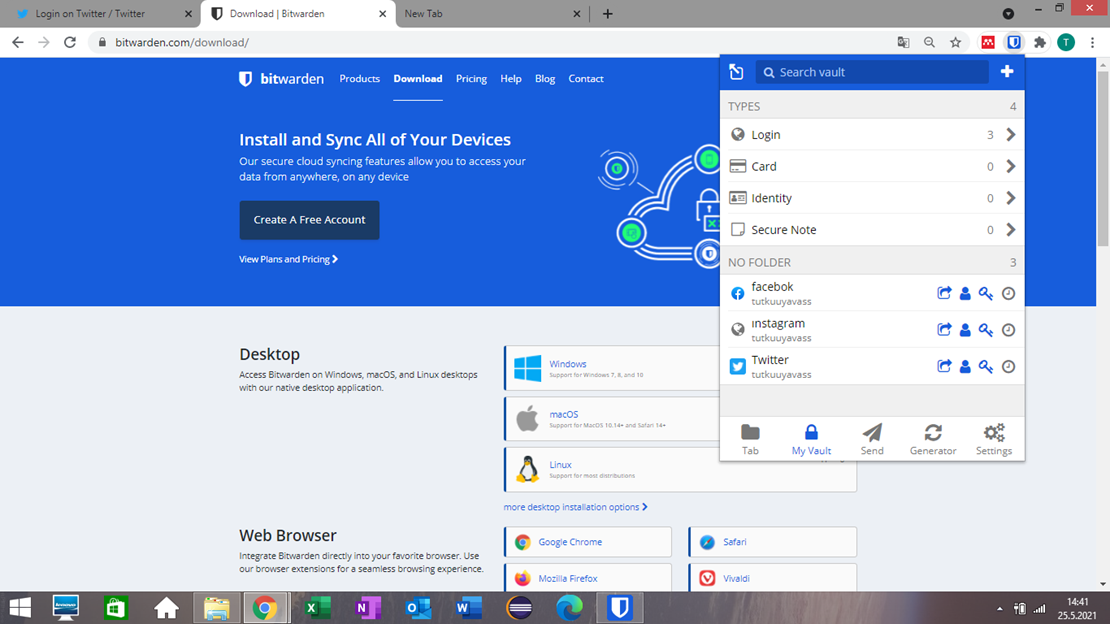Switch to Login on Twitter browser tab
Screen dimensions: 1110x624
(x=99, y=13)
